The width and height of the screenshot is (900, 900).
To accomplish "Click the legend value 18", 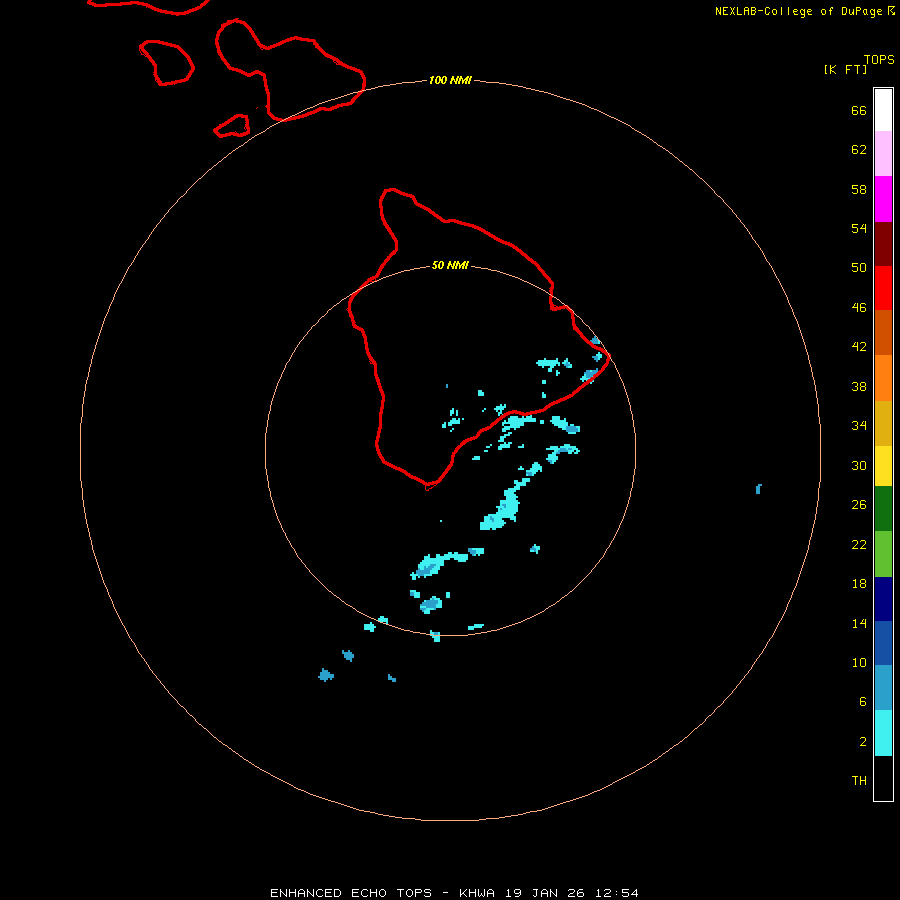I will [x=859, y=584].
